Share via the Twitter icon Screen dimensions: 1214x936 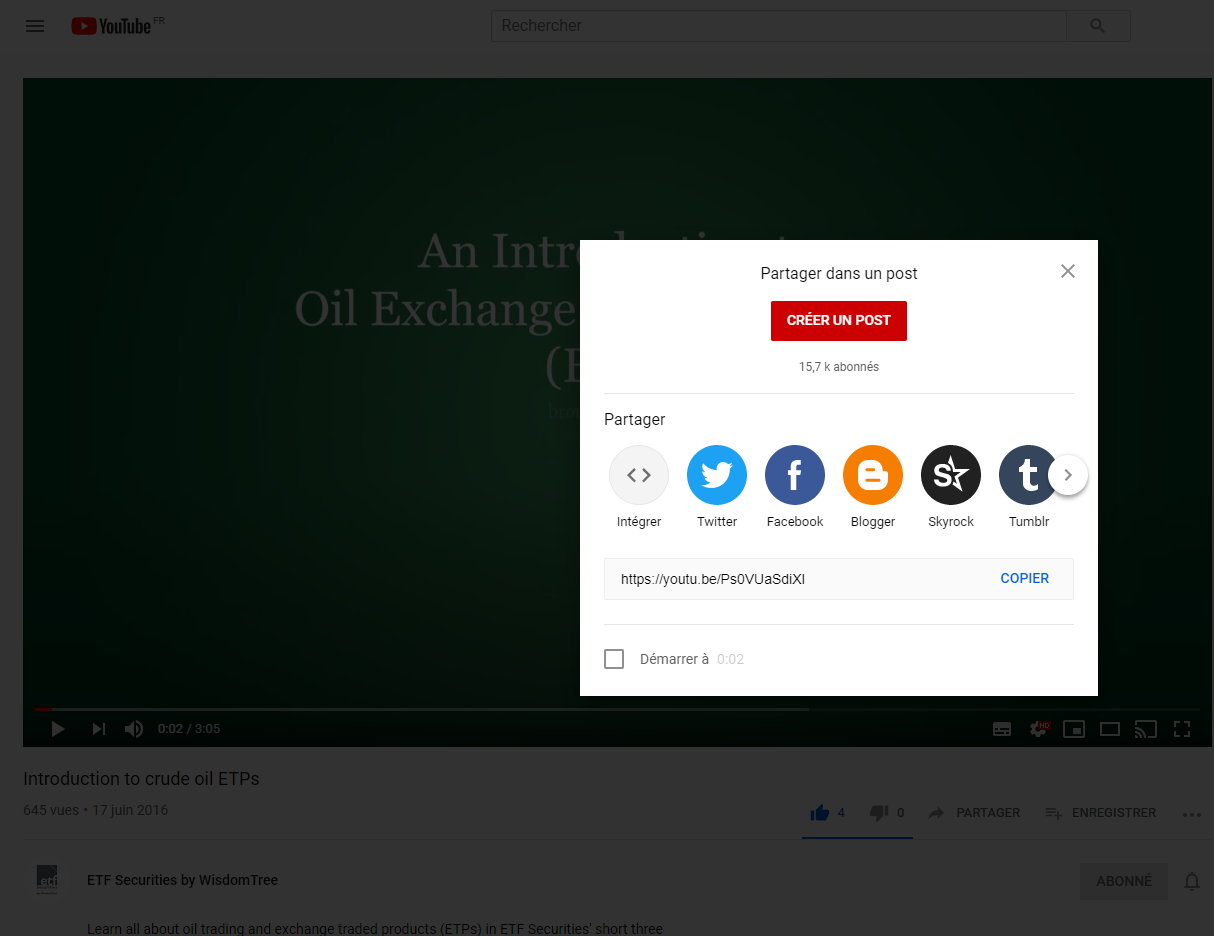tap(717, 475)
